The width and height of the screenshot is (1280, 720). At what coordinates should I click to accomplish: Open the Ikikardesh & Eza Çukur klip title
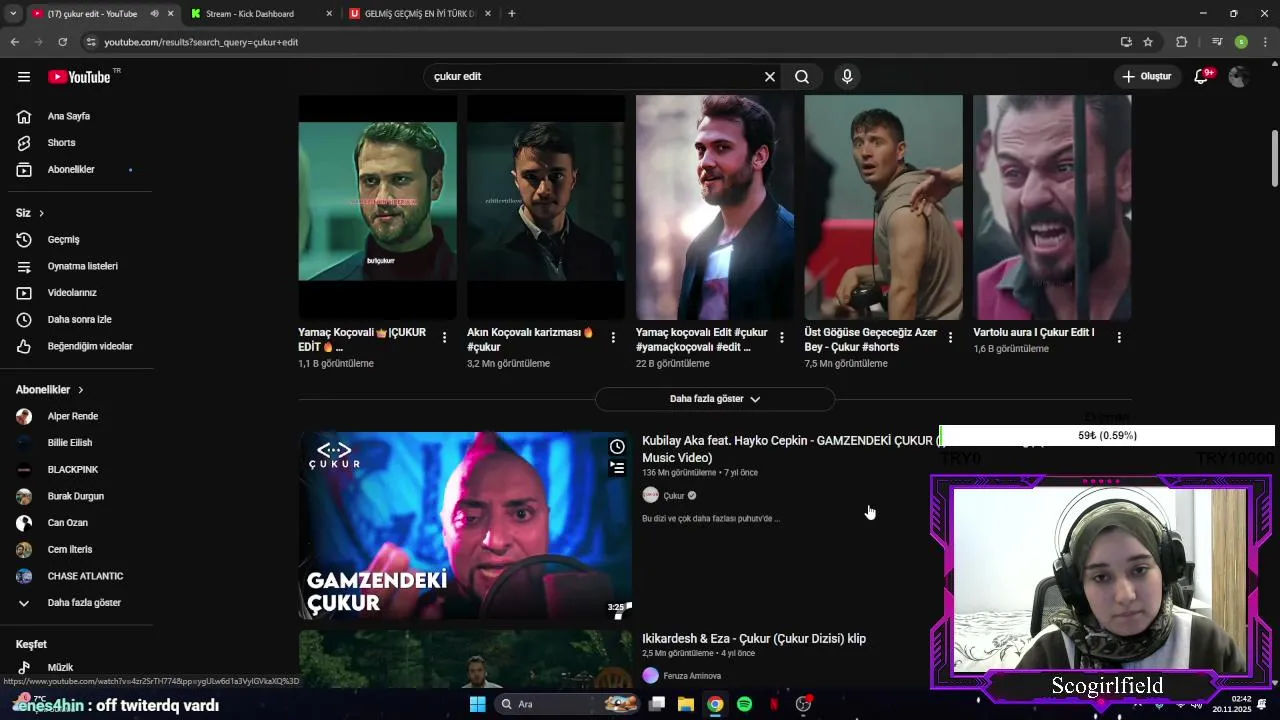click(754, 638)
